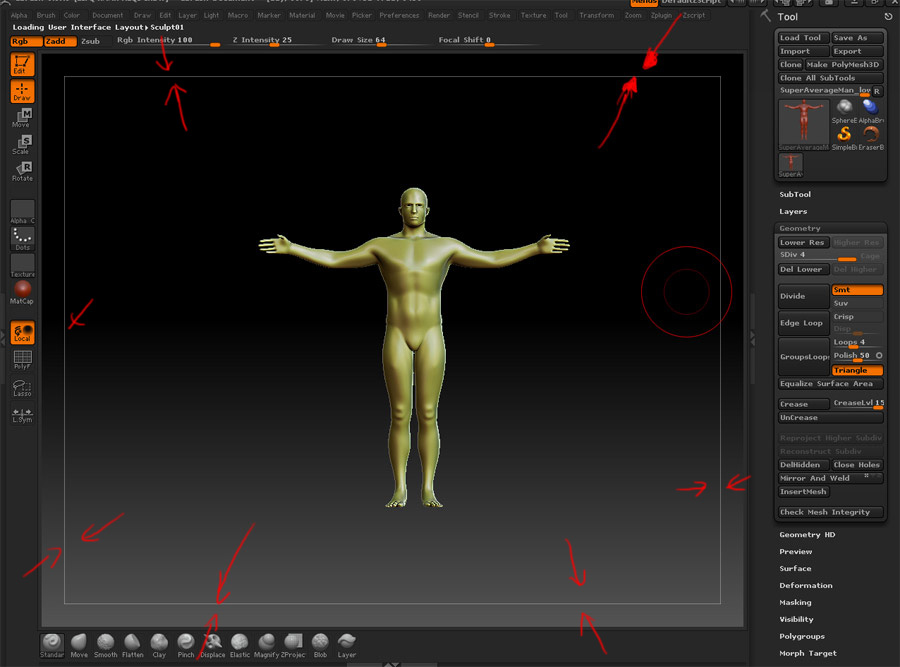Screen dimensions: 900x667
Task: Select the SuperAverageMan tool thumbnail
Action: (x=804, y=124)
